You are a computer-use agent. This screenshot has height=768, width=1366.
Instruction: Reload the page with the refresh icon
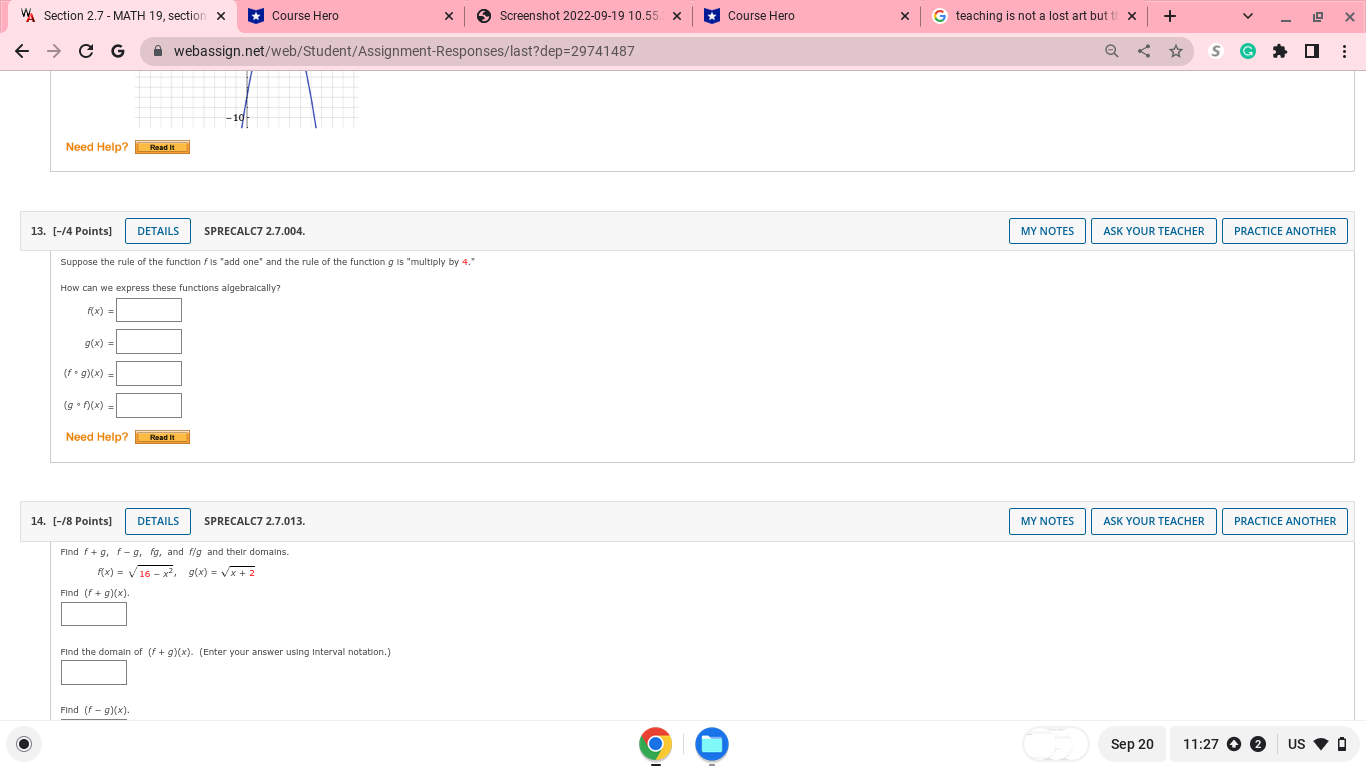[85, 50]
